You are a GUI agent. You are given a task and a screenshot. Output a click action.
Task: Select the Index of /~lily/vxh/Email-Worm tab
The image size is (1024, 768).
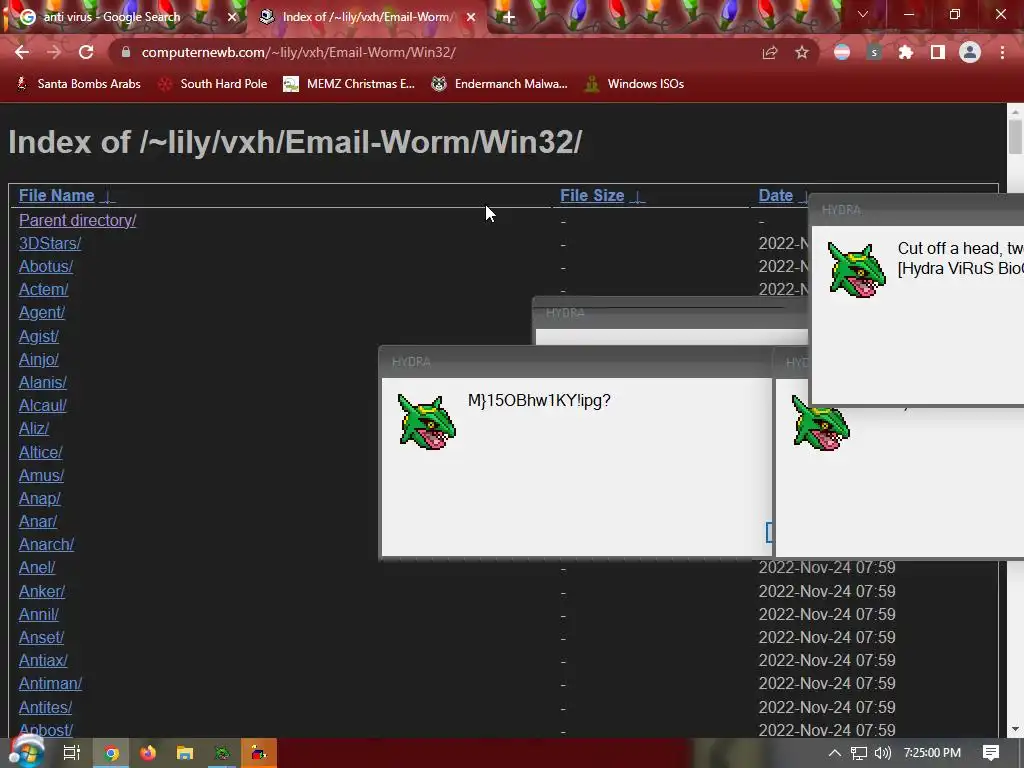[366, 17]
